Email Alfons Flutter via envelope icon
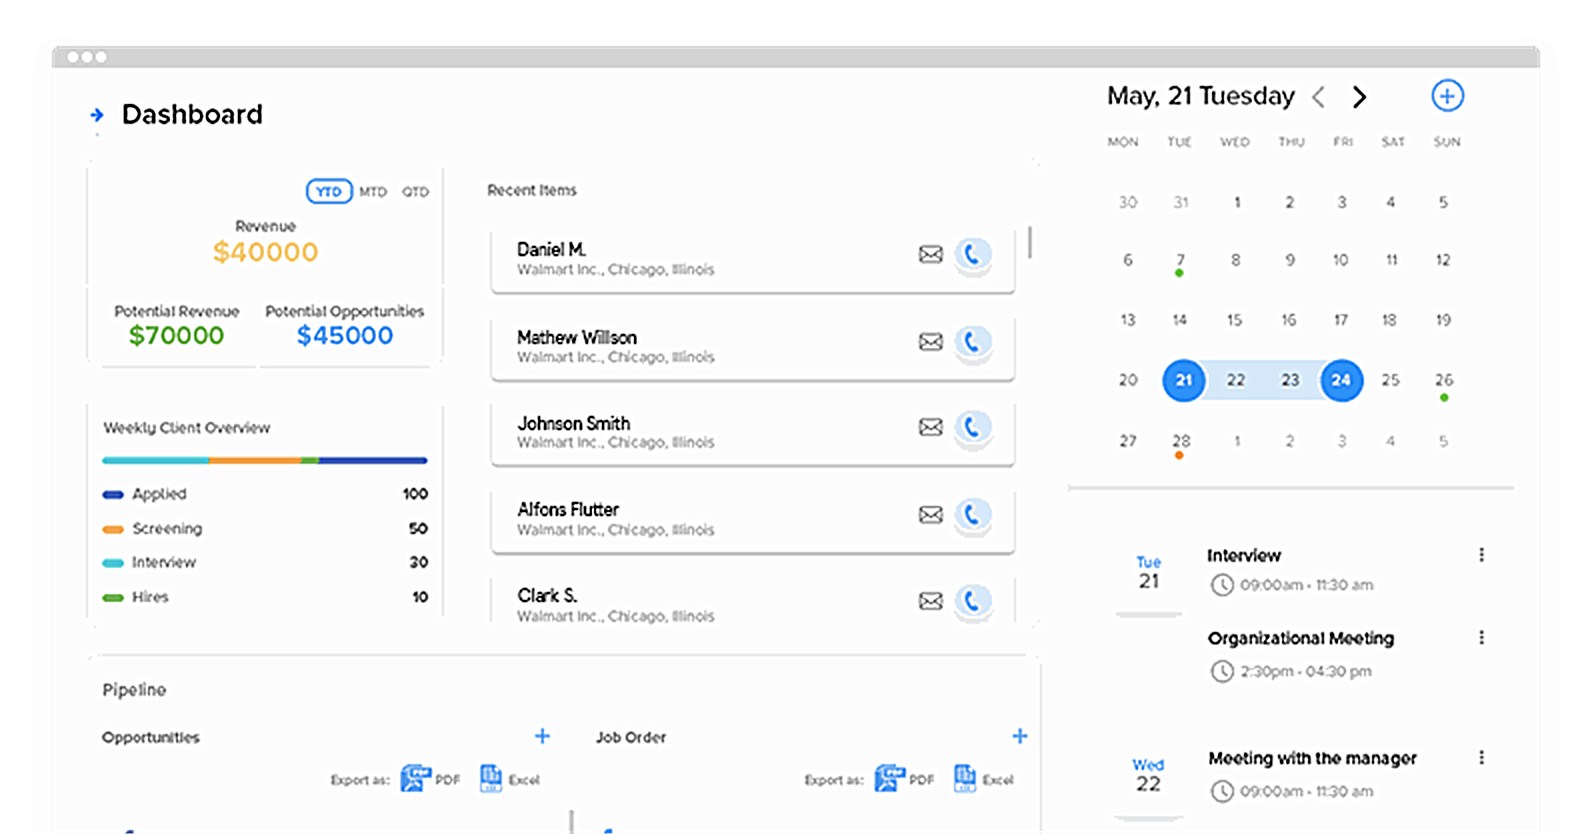Screen dimensions: 1574x834 coord(930,515)
